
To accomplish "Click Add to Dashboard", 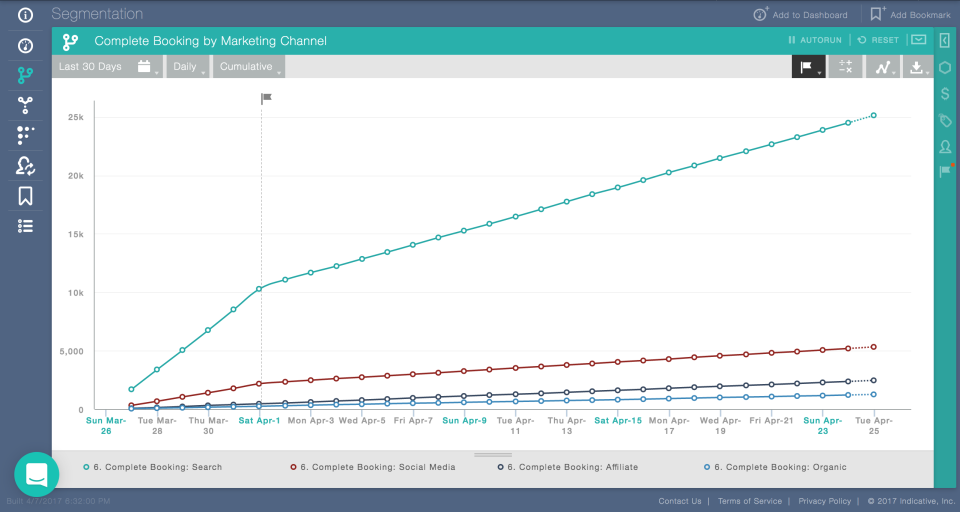I will coord(801,15).
